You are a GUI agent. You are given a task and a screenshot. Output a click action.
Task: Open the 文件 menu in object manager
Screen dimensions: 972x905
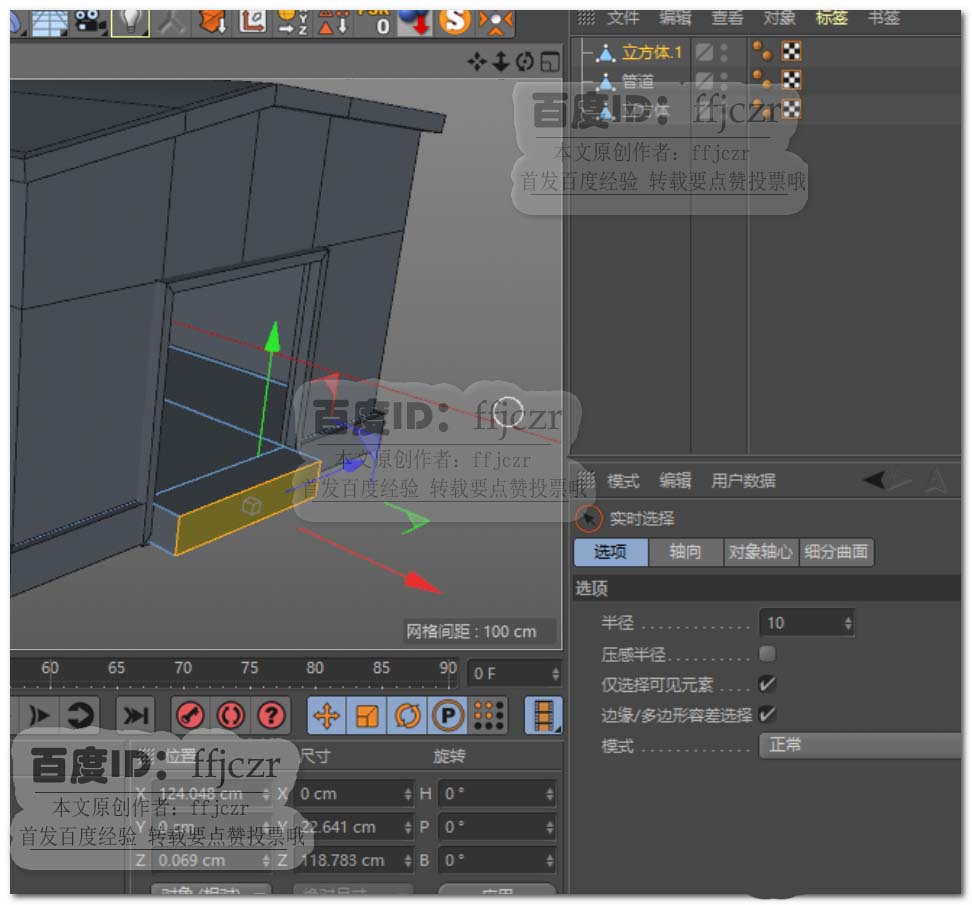(623, 19)
